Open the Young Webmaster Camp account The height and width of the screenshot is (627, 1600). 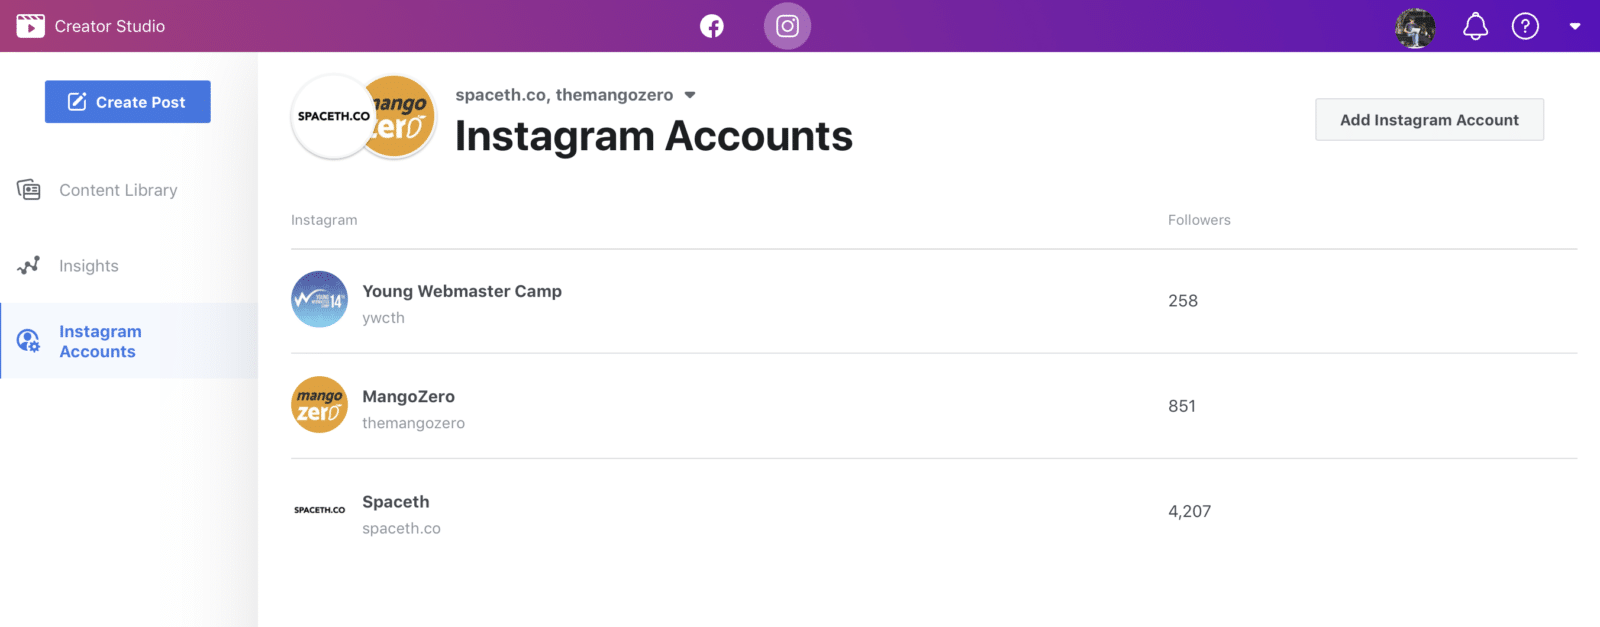click(x=462, y=292)
